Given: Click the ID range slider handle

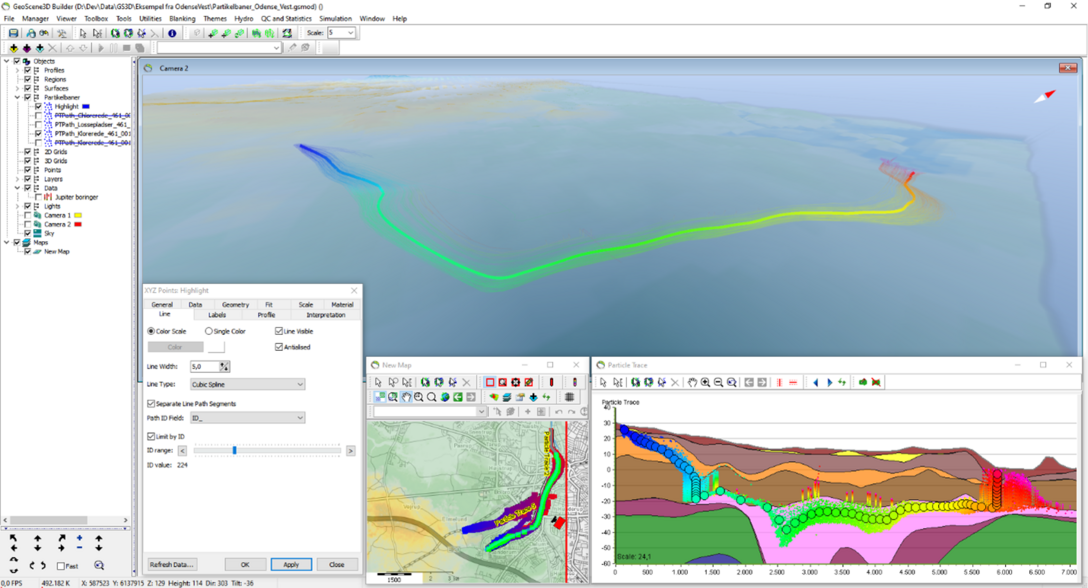Looking at the screenshot, I should click(x=235, y=451).
